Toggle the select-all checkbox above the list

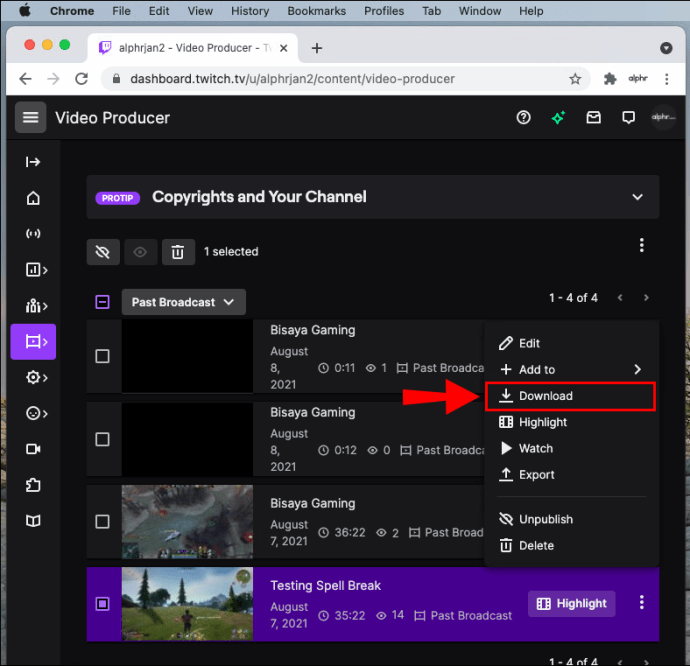102,302
